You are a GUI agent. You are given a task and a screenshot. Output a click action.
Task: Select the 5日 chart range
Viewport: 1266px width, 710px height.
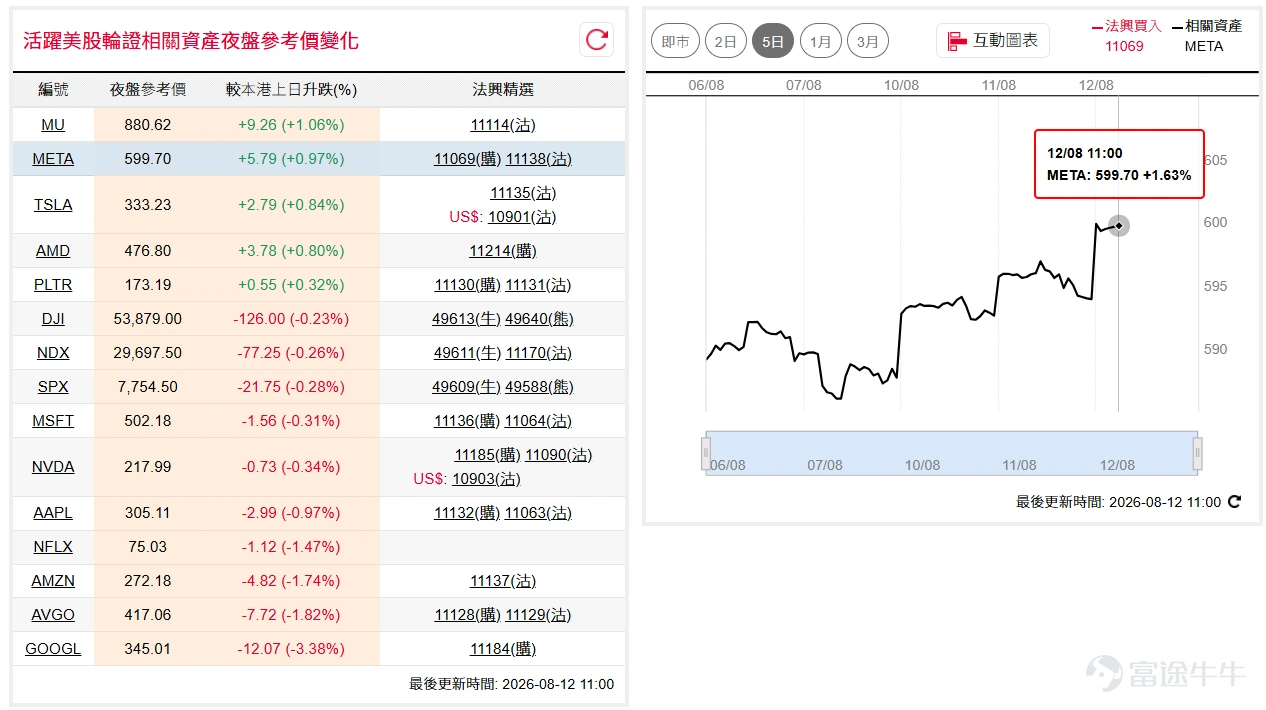tap(773, 42)
